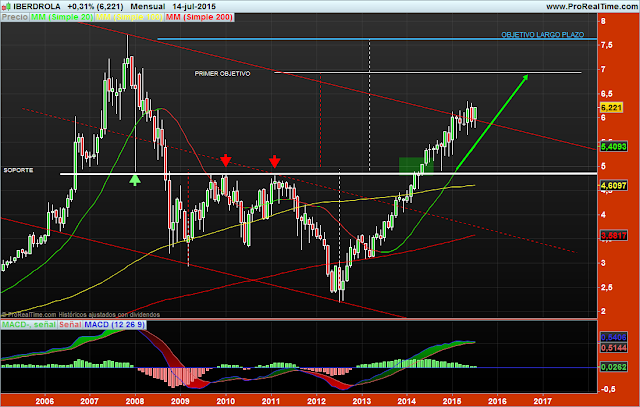Click the PRIMER OBJETIVO label
640x407 pixels.
coord(222,73)
